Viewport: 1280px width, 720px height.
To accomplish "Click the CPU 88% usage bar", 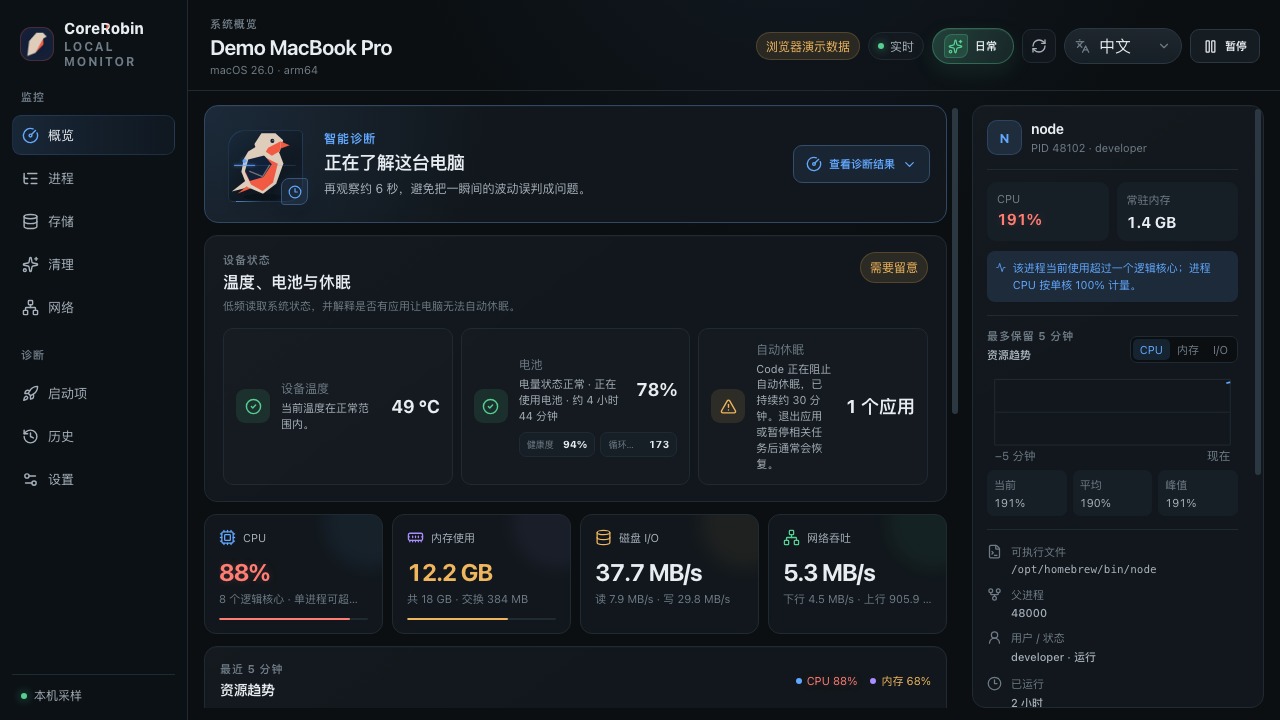I will [293, 619].
